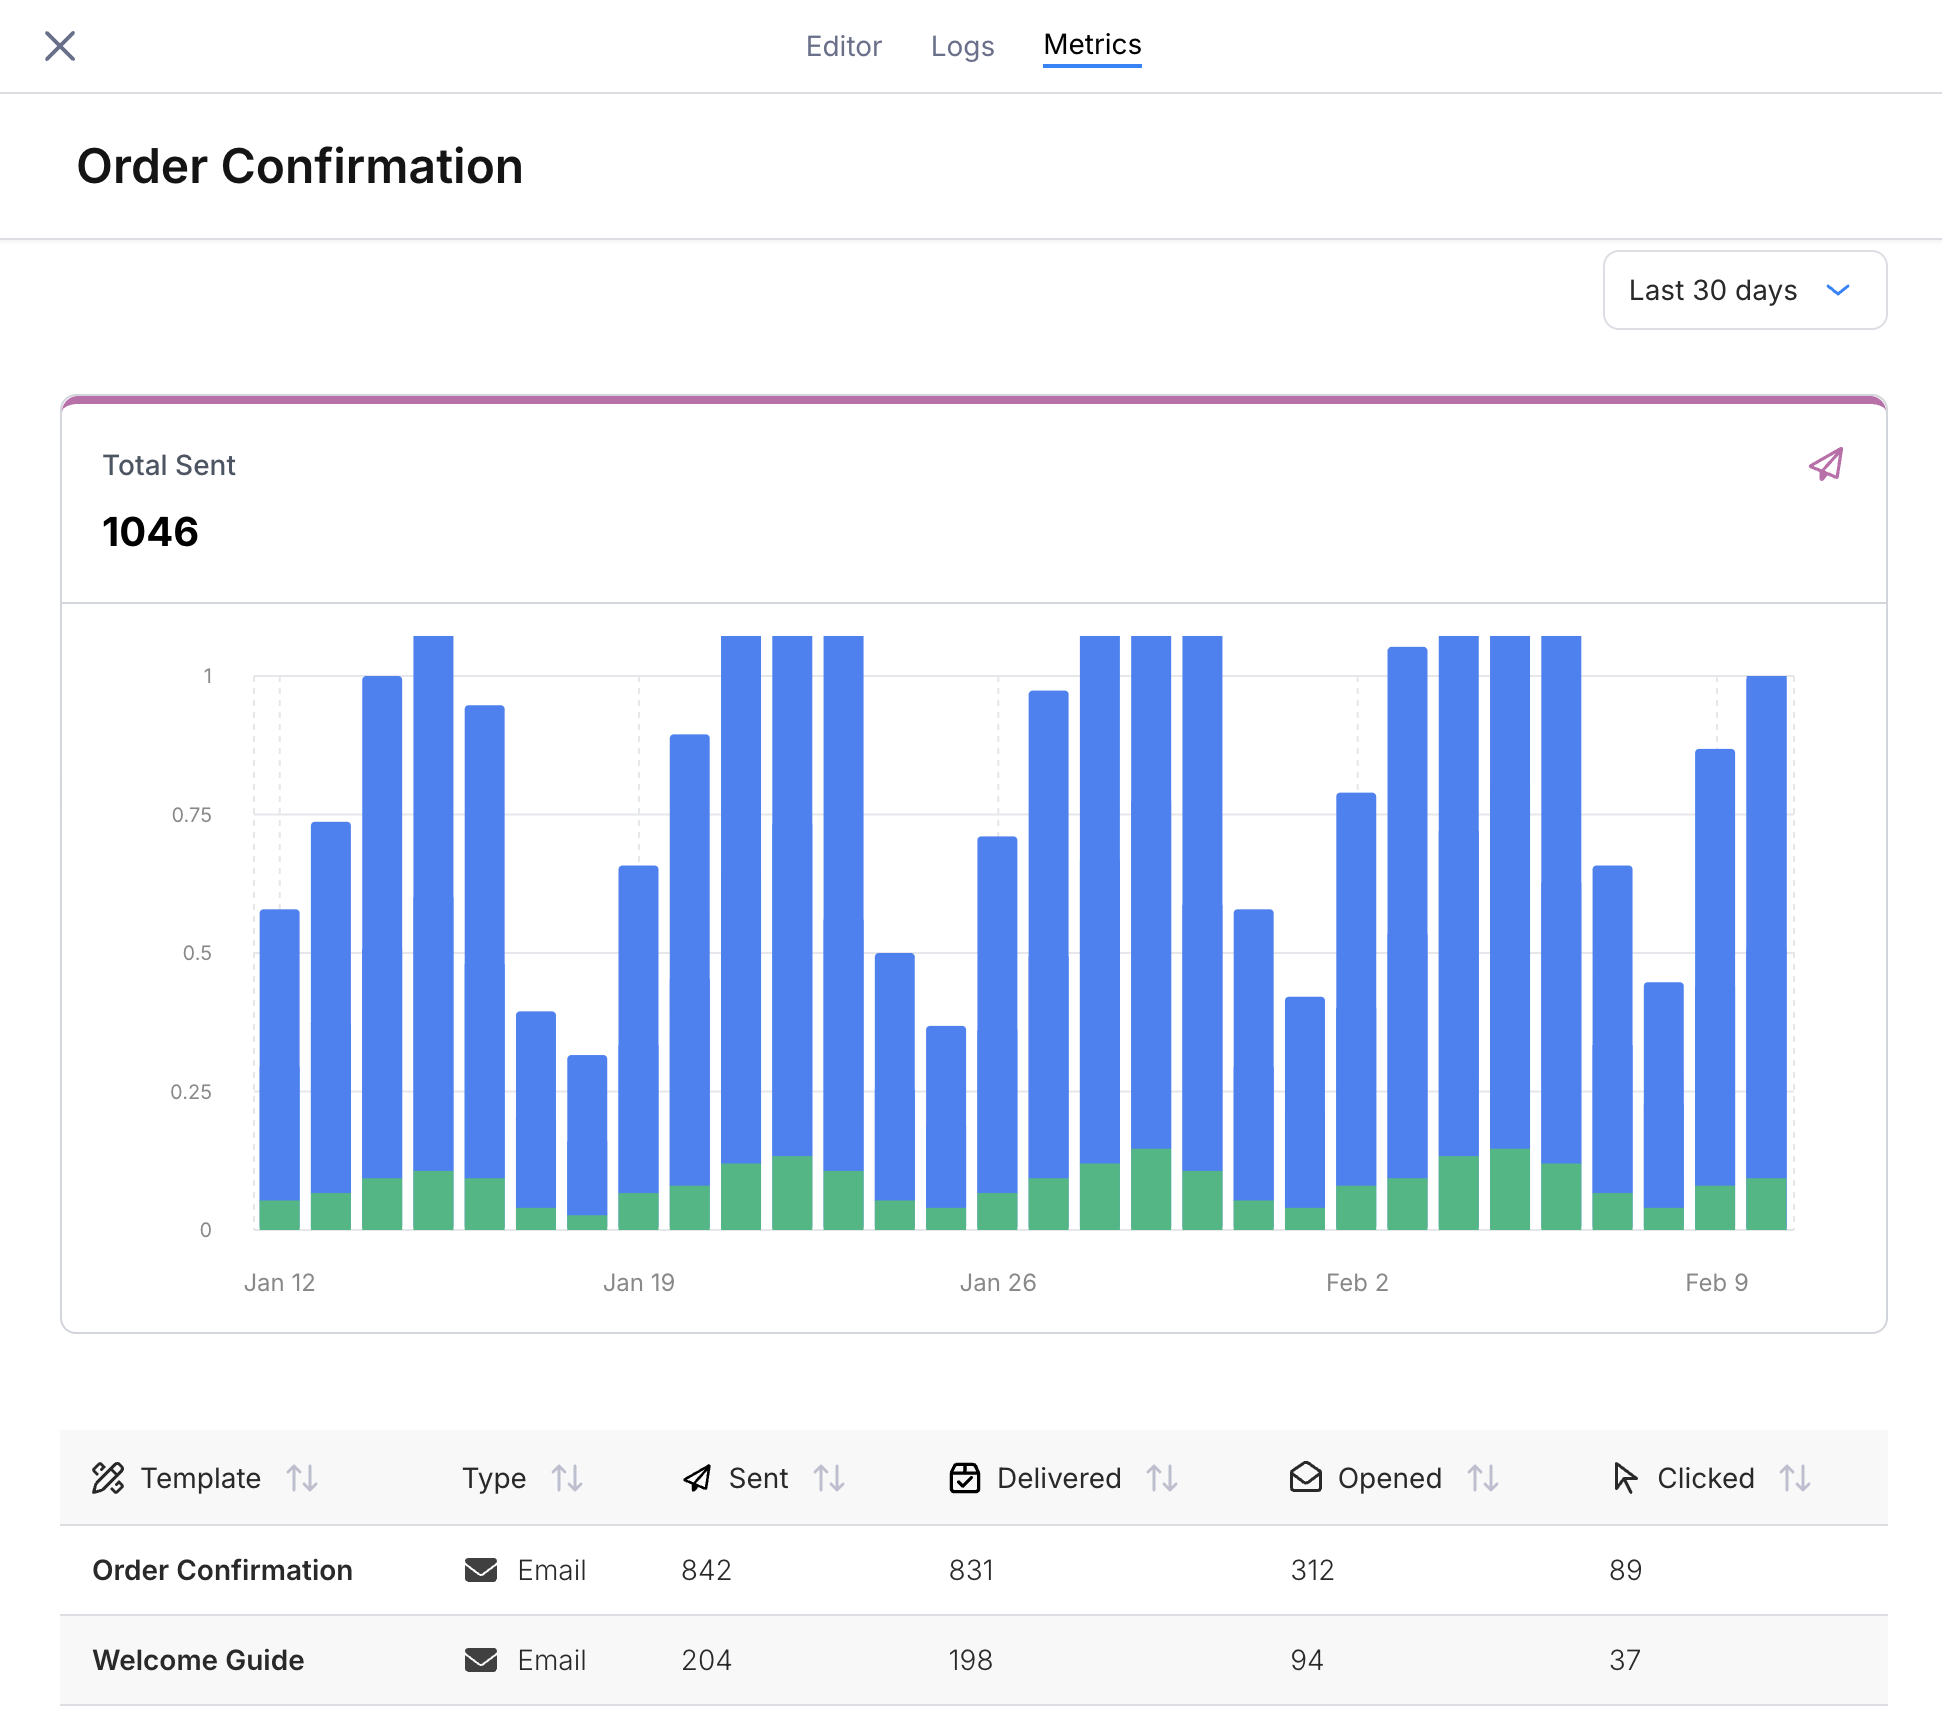Click the Delivered calendar-check header icon
The image size is (1942, 1722).
pyautogui.click(x=965, y=1478)
